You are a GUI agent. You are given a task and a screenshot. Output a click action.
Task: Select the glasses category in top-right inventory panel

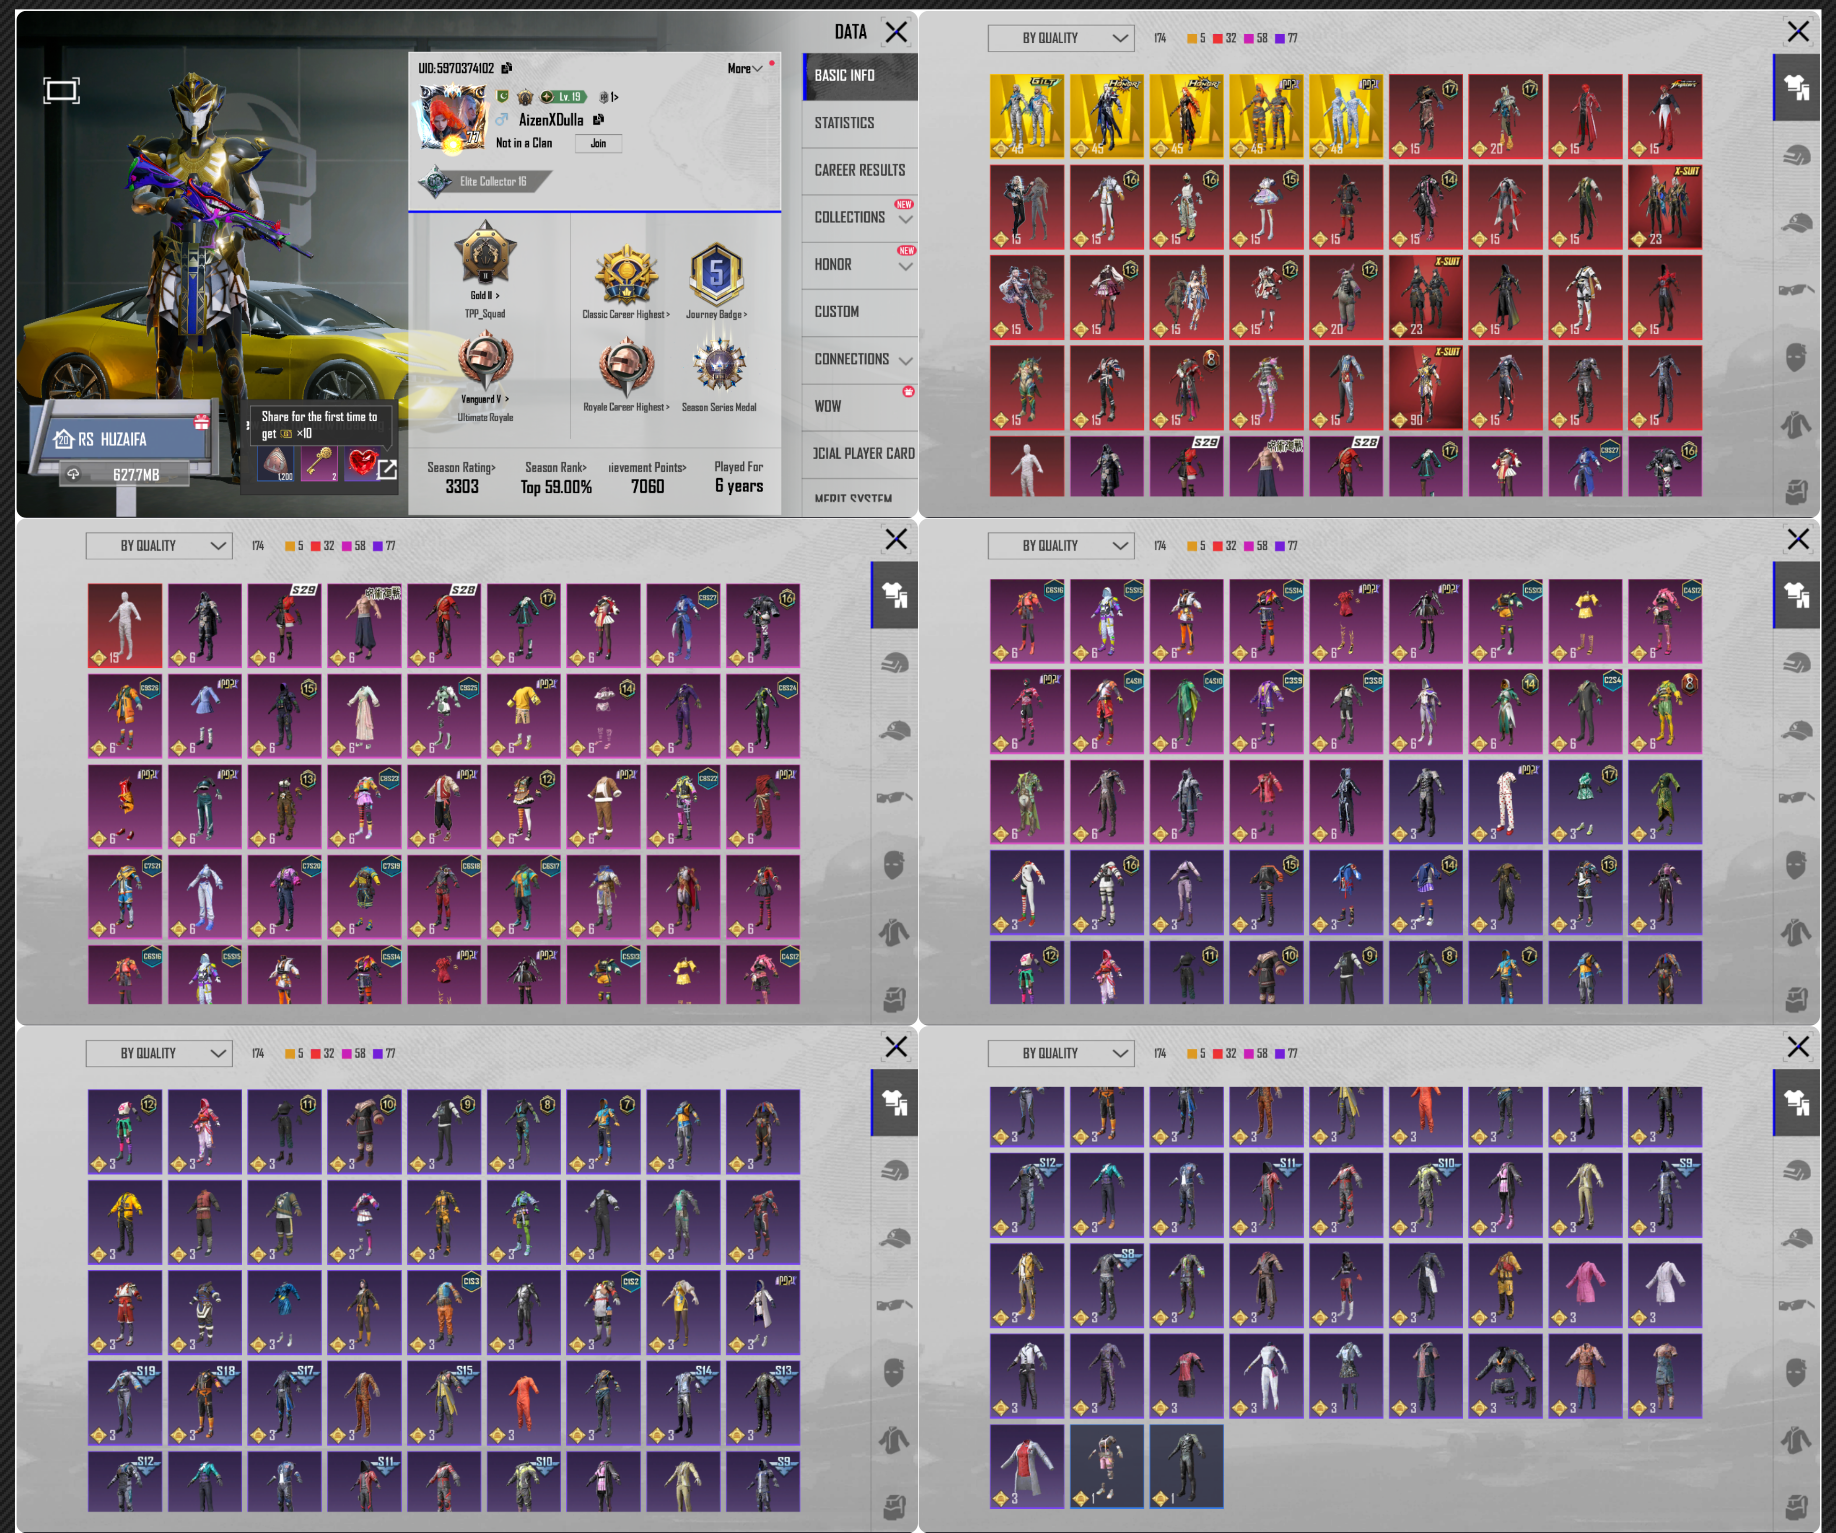click(x=1796, y=290)
